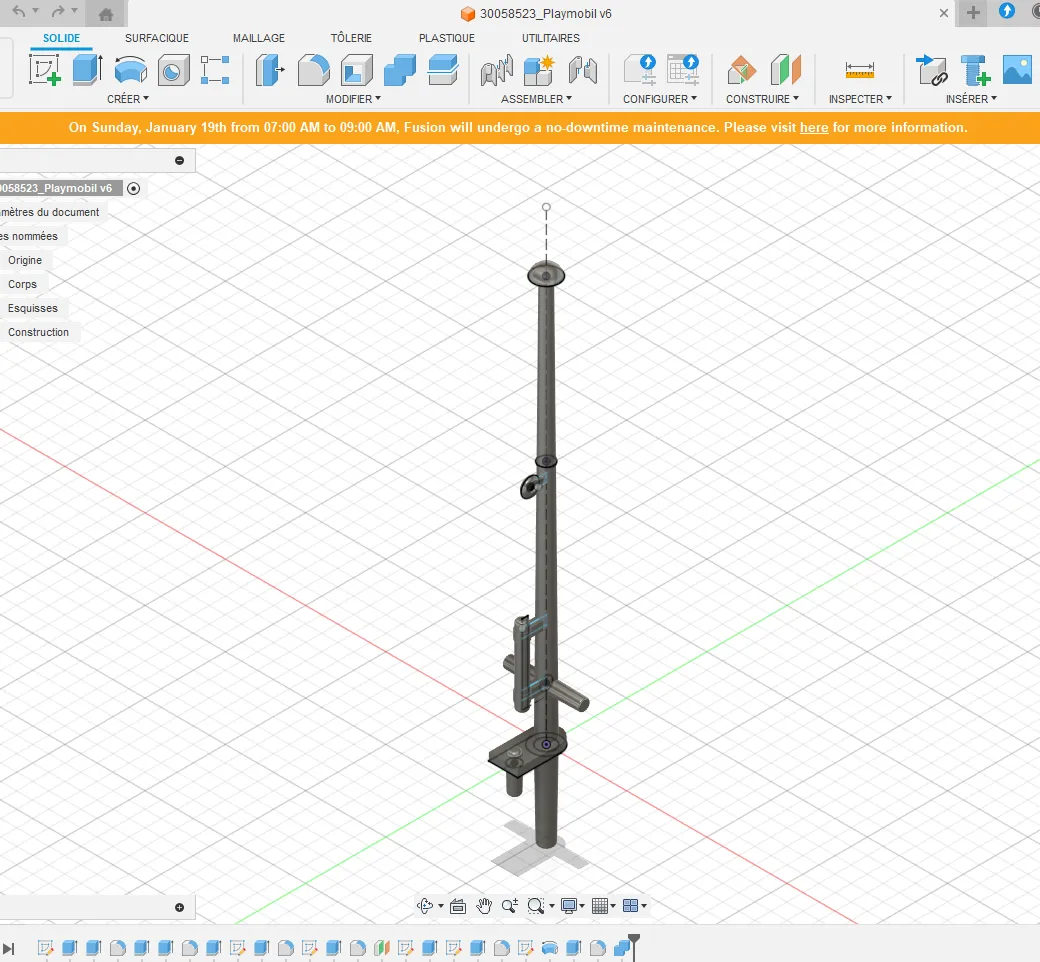Screen dimensions: 1040x962
Task: Choose the Hole tool icon
Action: [173, 70]
